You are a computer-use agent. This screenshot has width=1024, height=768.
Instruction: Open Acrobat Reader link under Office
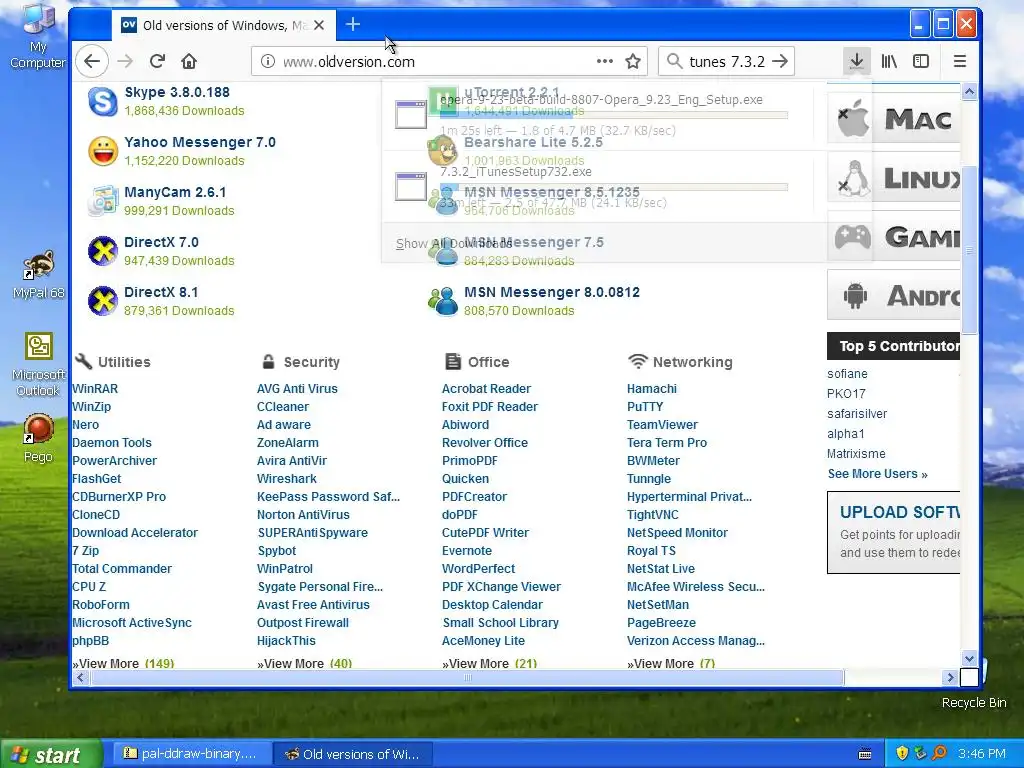click(487, 389)
